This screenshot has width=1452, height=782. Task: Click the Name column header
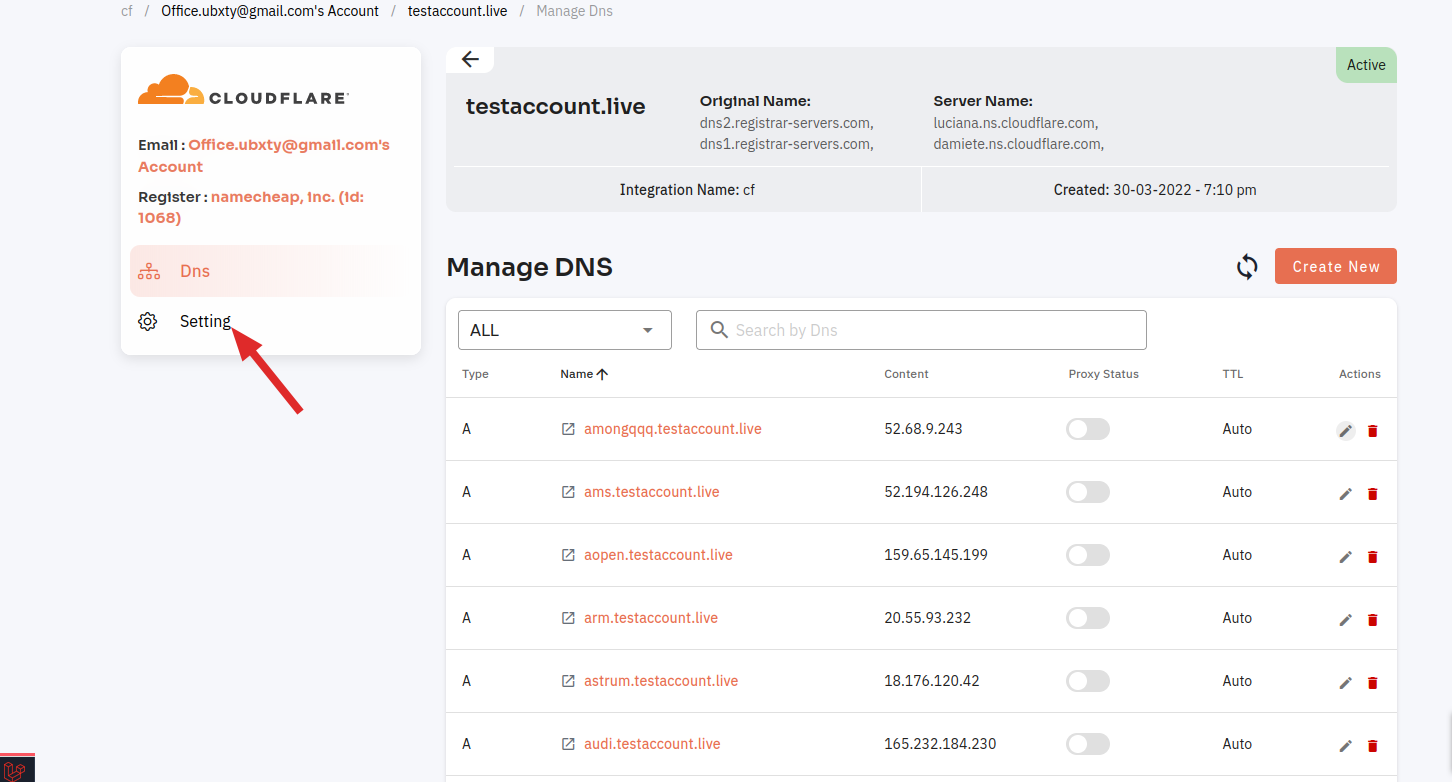tap(577, 374)
